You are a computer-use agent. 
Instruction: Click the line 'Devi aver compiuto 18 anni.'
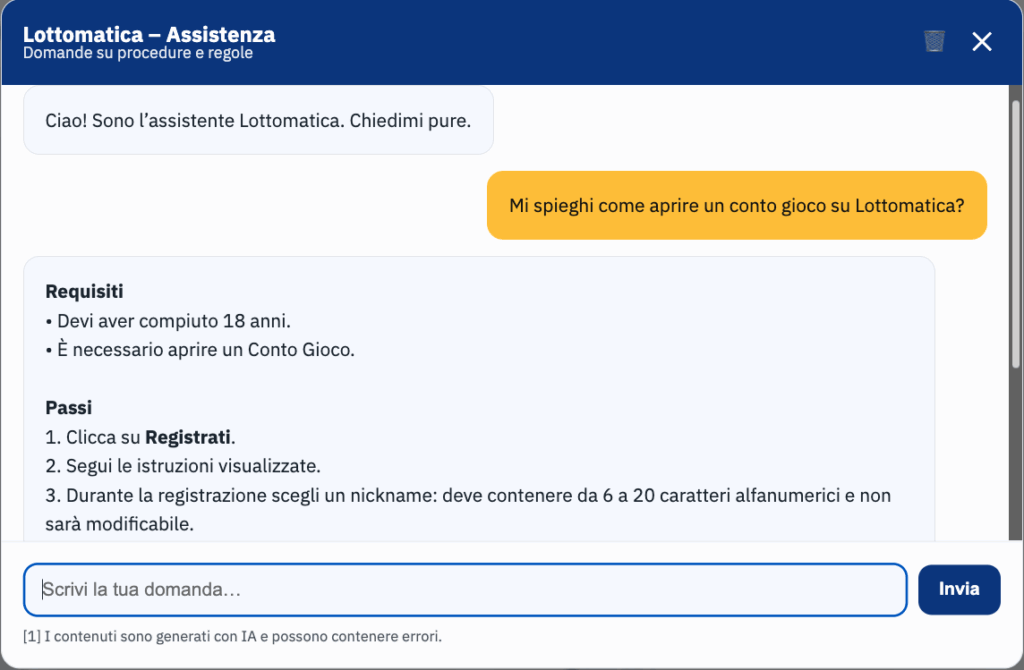click(x=168, y=321)
